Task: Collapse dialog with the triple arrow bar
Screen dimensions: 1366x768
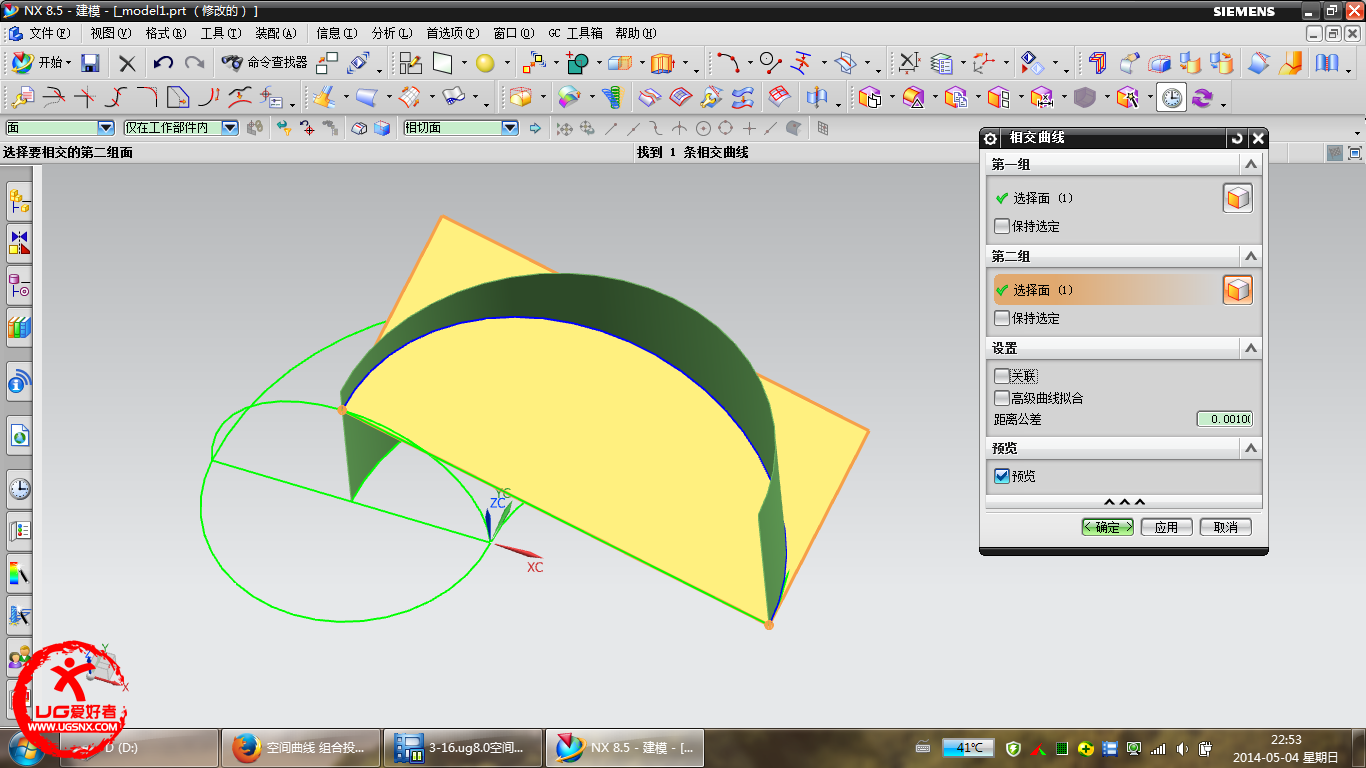Action: pos(1124,502)
